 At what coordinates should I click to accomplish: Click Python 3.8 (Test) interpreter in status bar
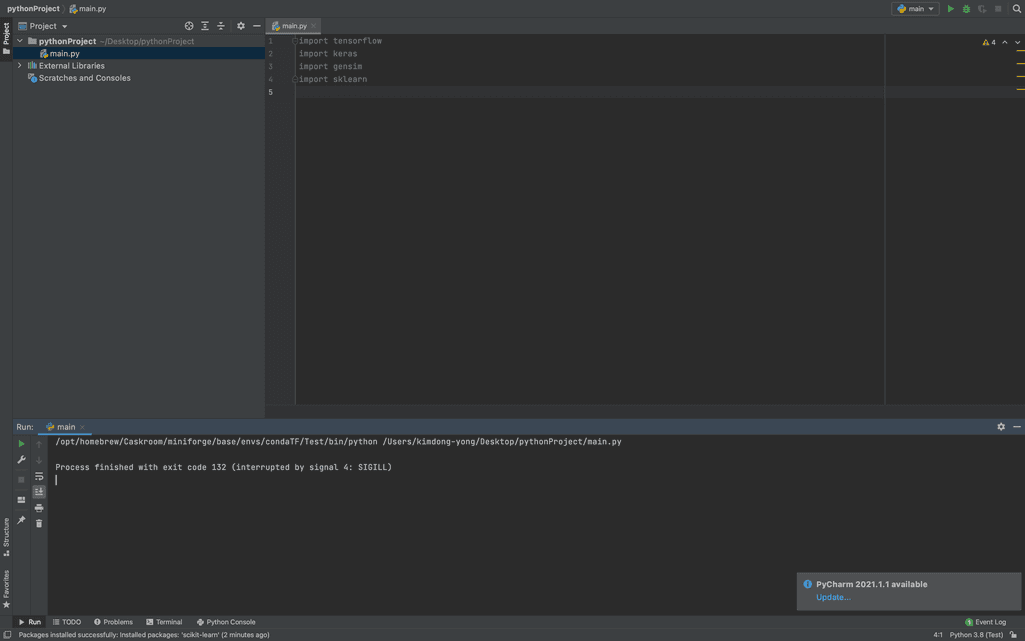(976, 634)
